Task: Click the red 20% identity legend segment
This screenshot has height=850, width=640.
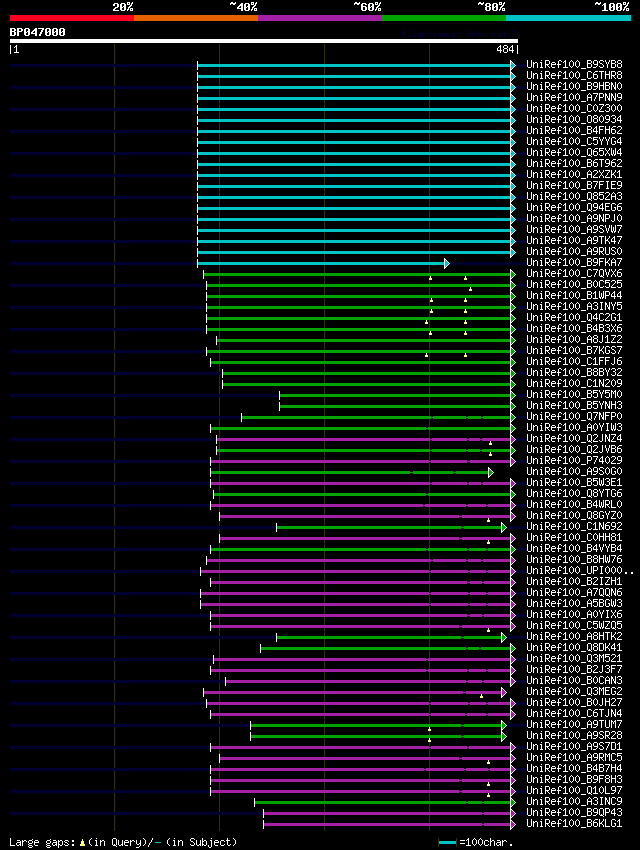Action: click(72, 18)
